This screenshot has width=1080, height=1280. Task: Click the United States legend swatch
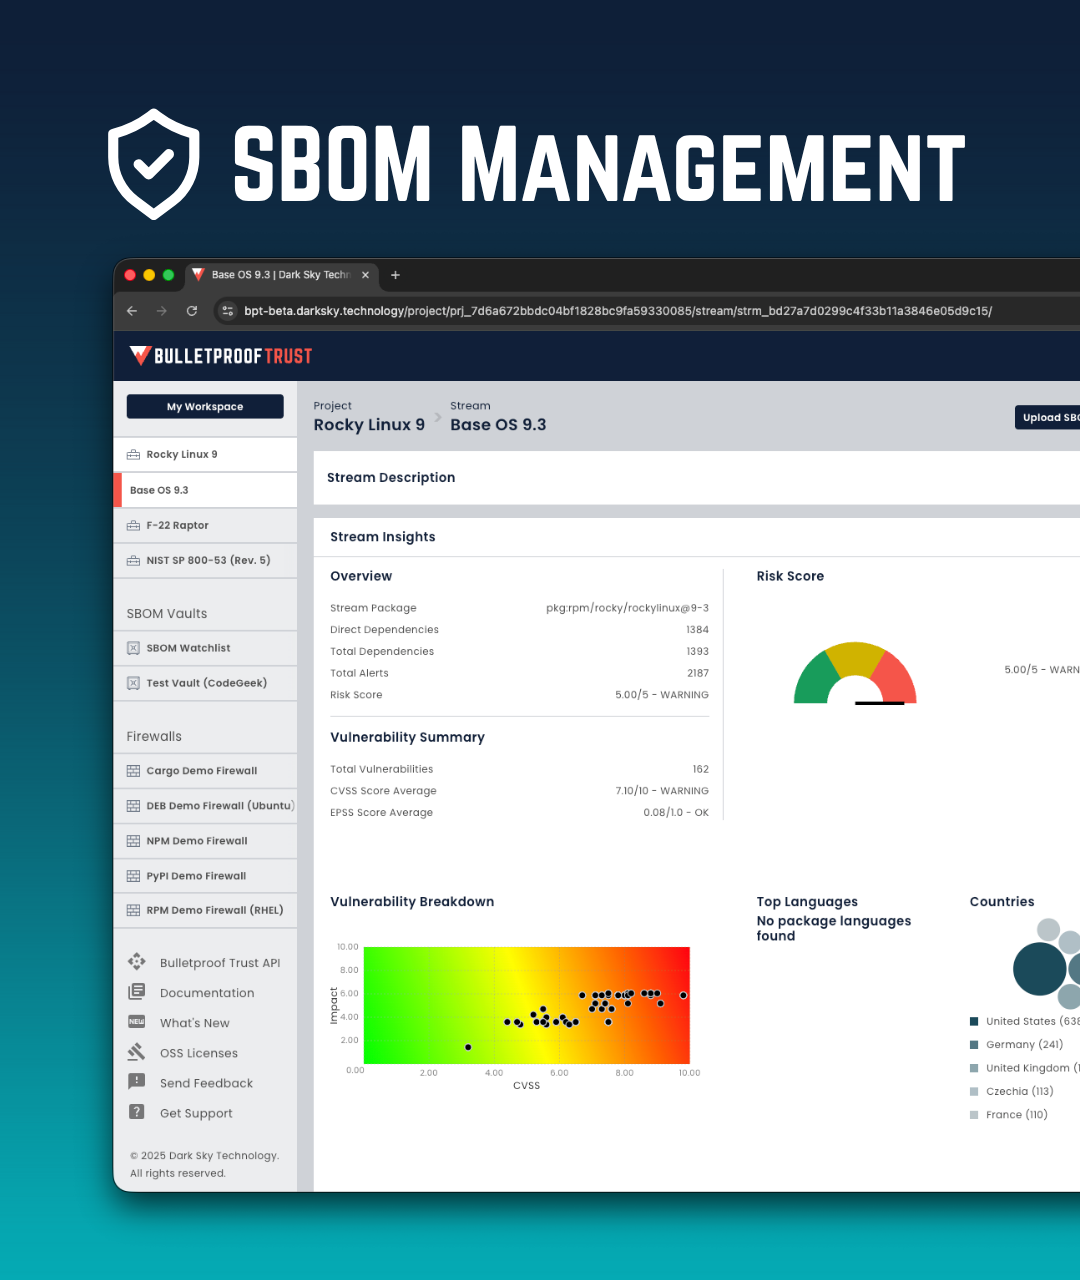point(974,1021)
